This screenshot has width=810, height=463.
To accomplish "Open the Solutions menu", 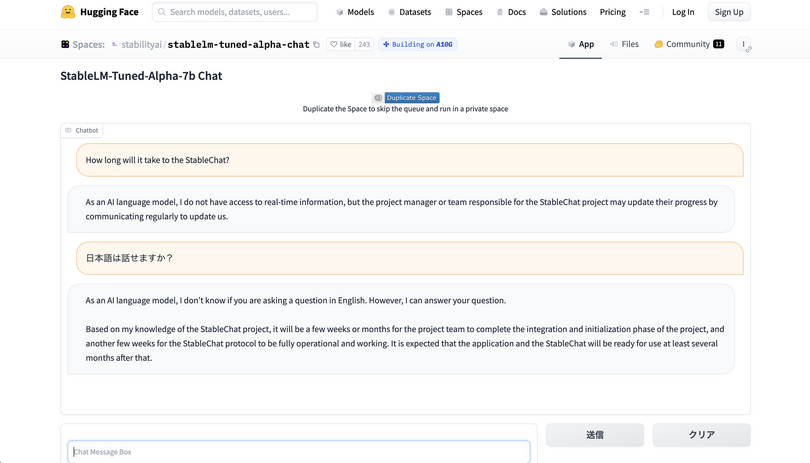I will (563, 12).
